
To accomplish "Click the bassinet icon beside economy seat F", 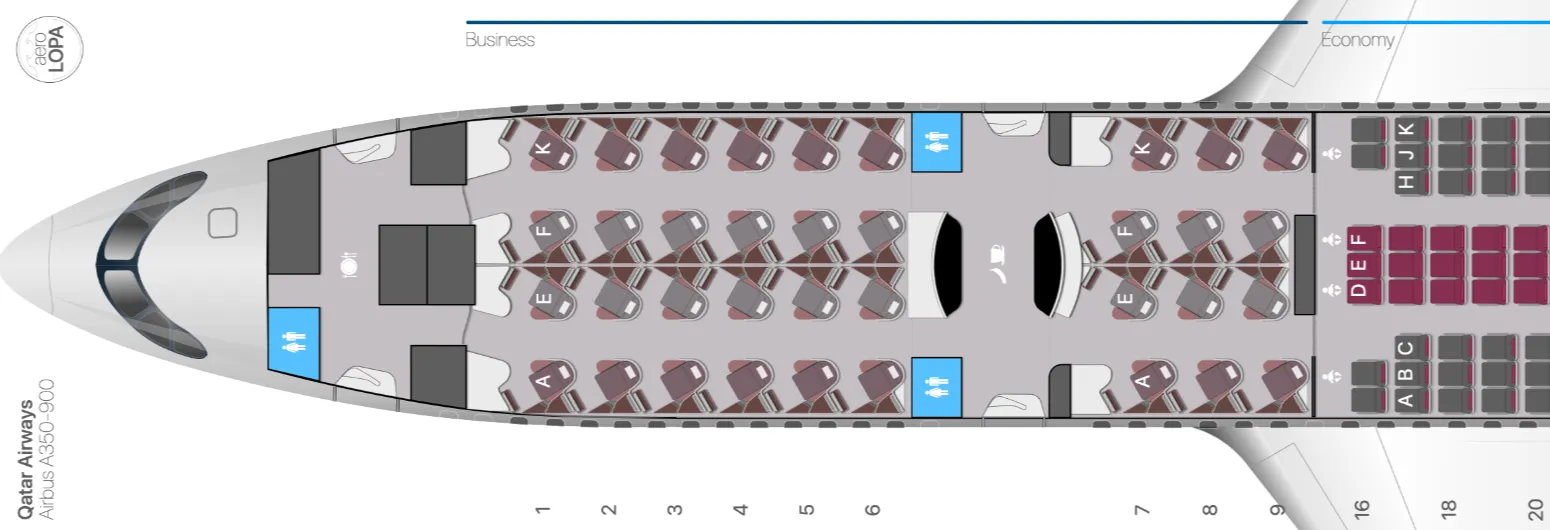I will point(1331,241).
